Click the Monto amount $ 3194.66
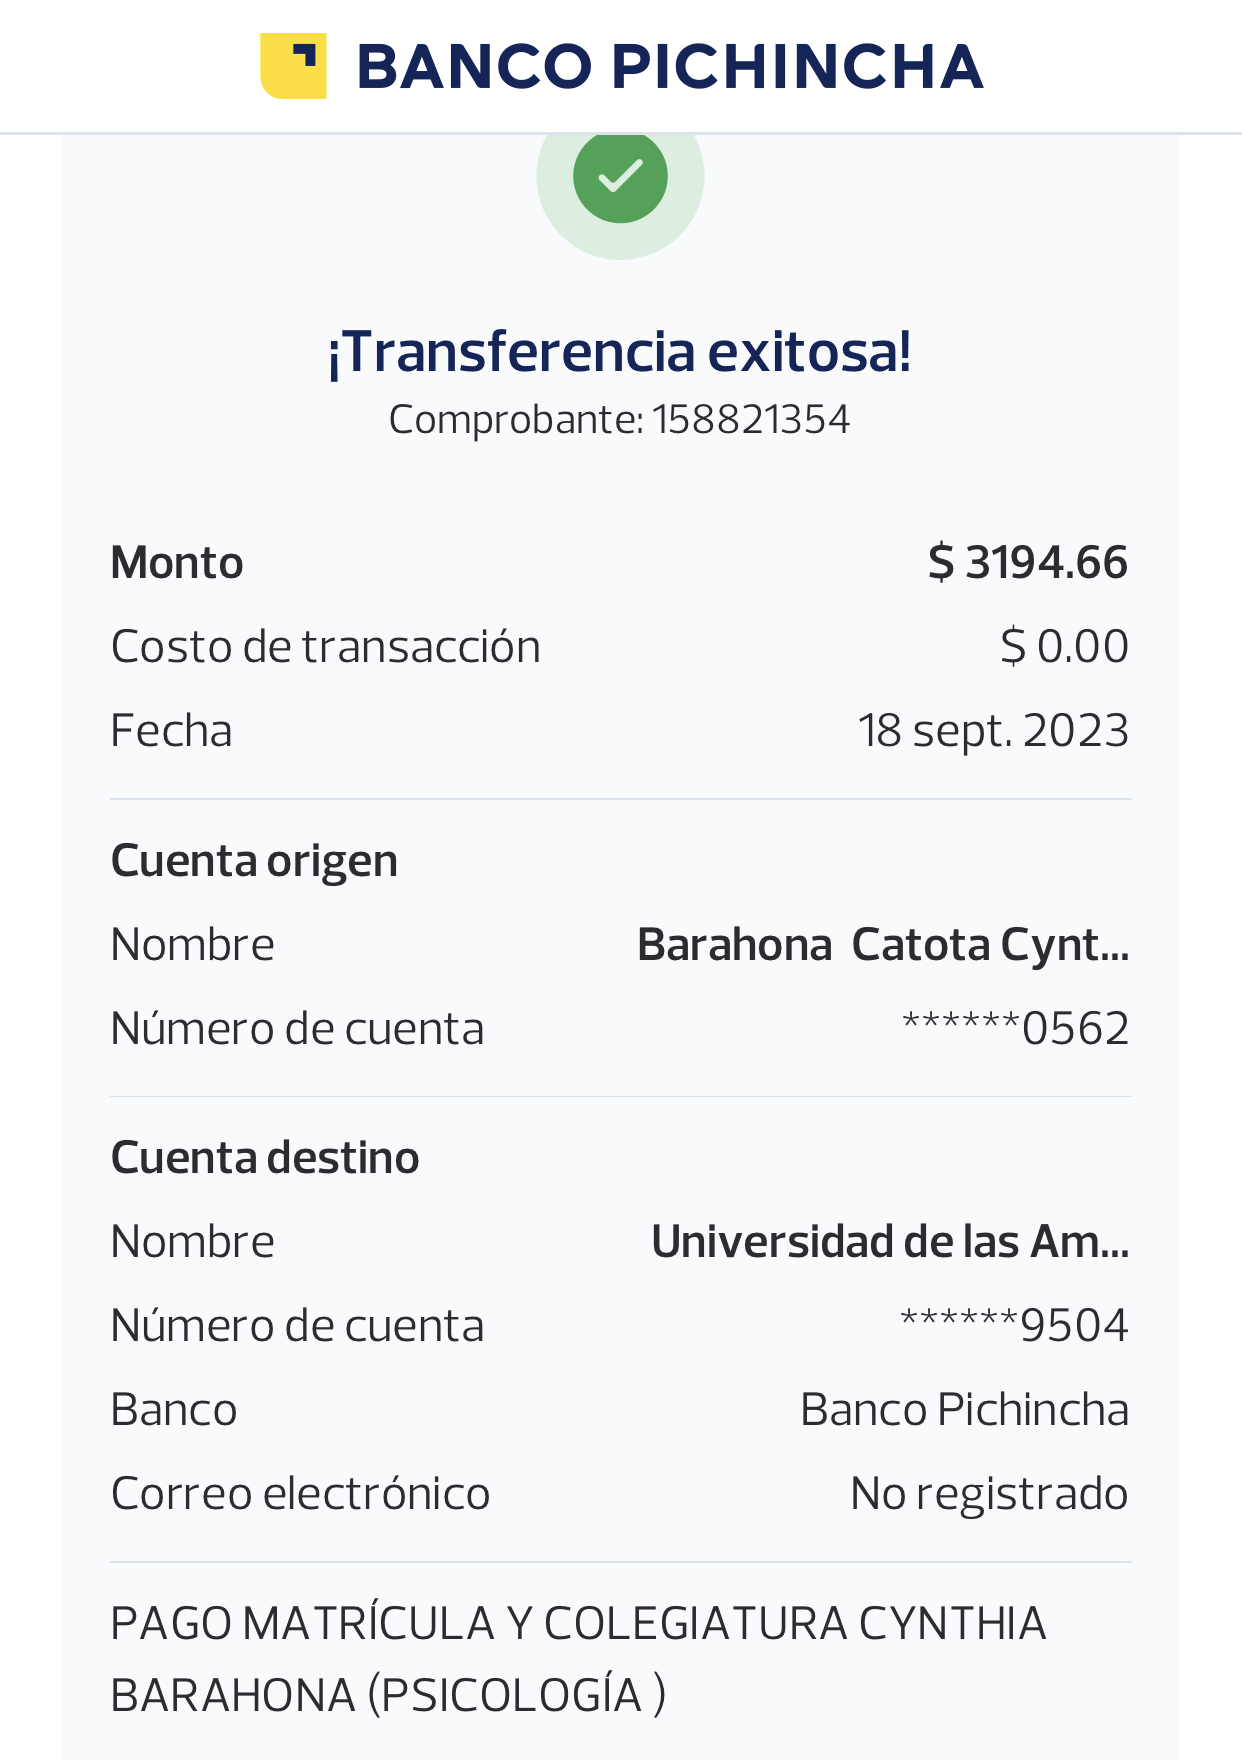Viewport: 1242px width, 1760px height. tap(1027, 562)
